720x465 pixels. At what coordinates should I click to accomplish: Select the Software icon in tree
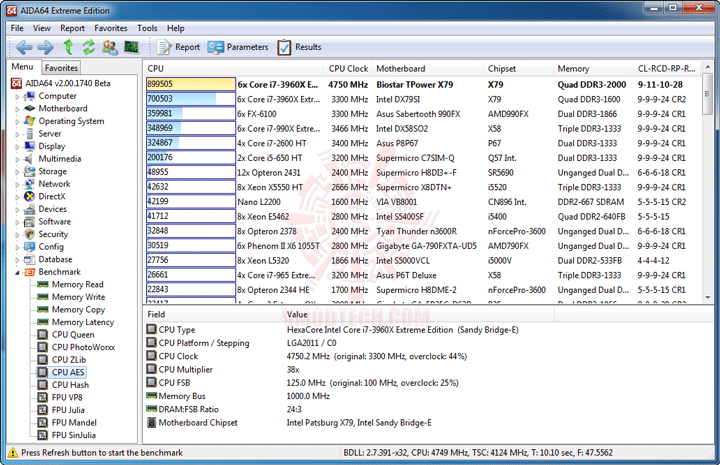(29, 222)
